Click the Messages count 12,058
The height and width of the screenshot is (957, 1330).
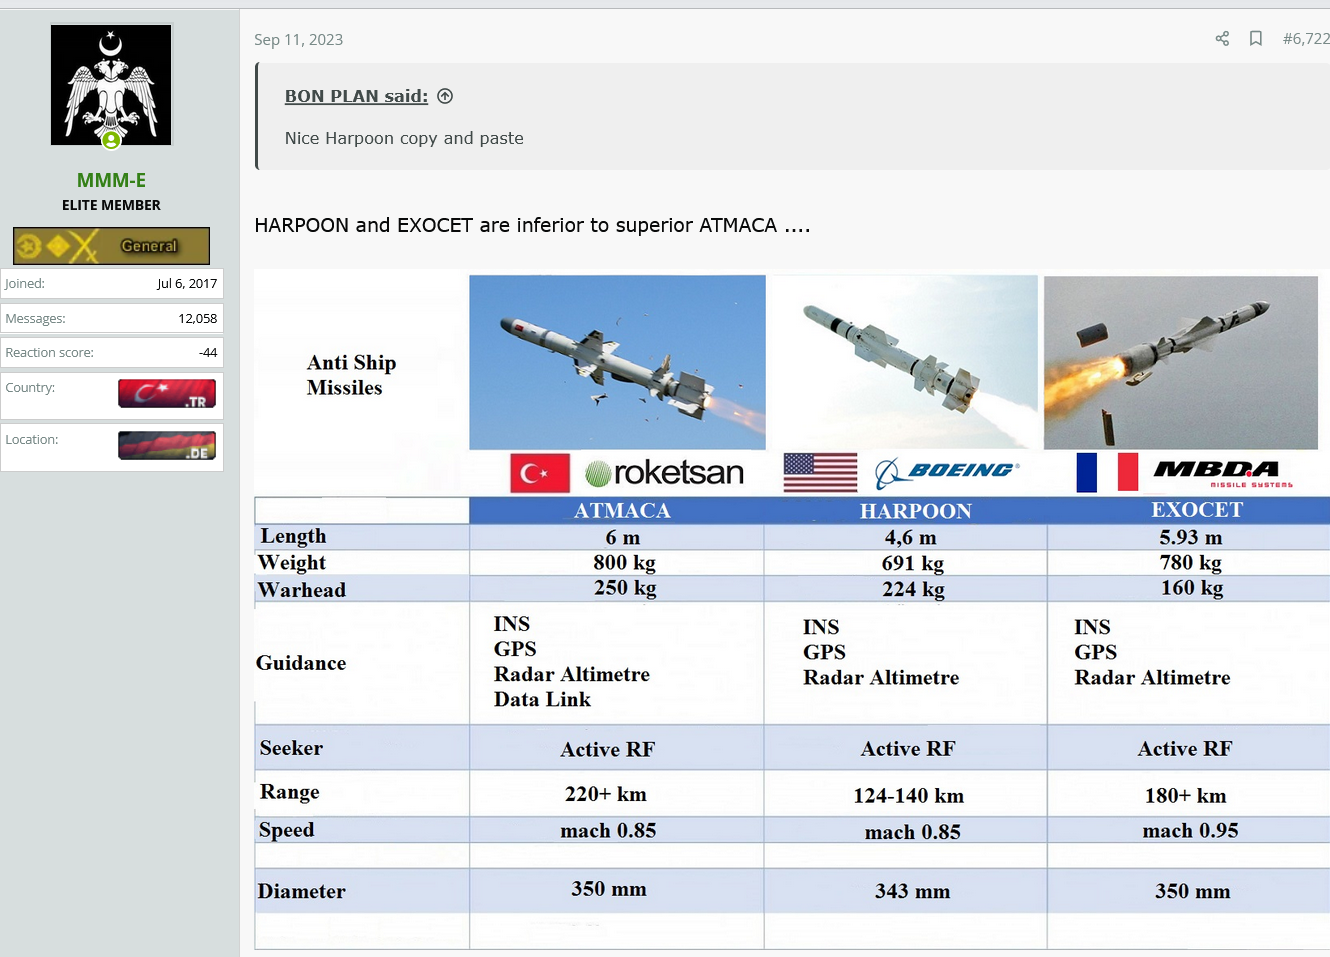pyautogui.click(x=198, y=318)
